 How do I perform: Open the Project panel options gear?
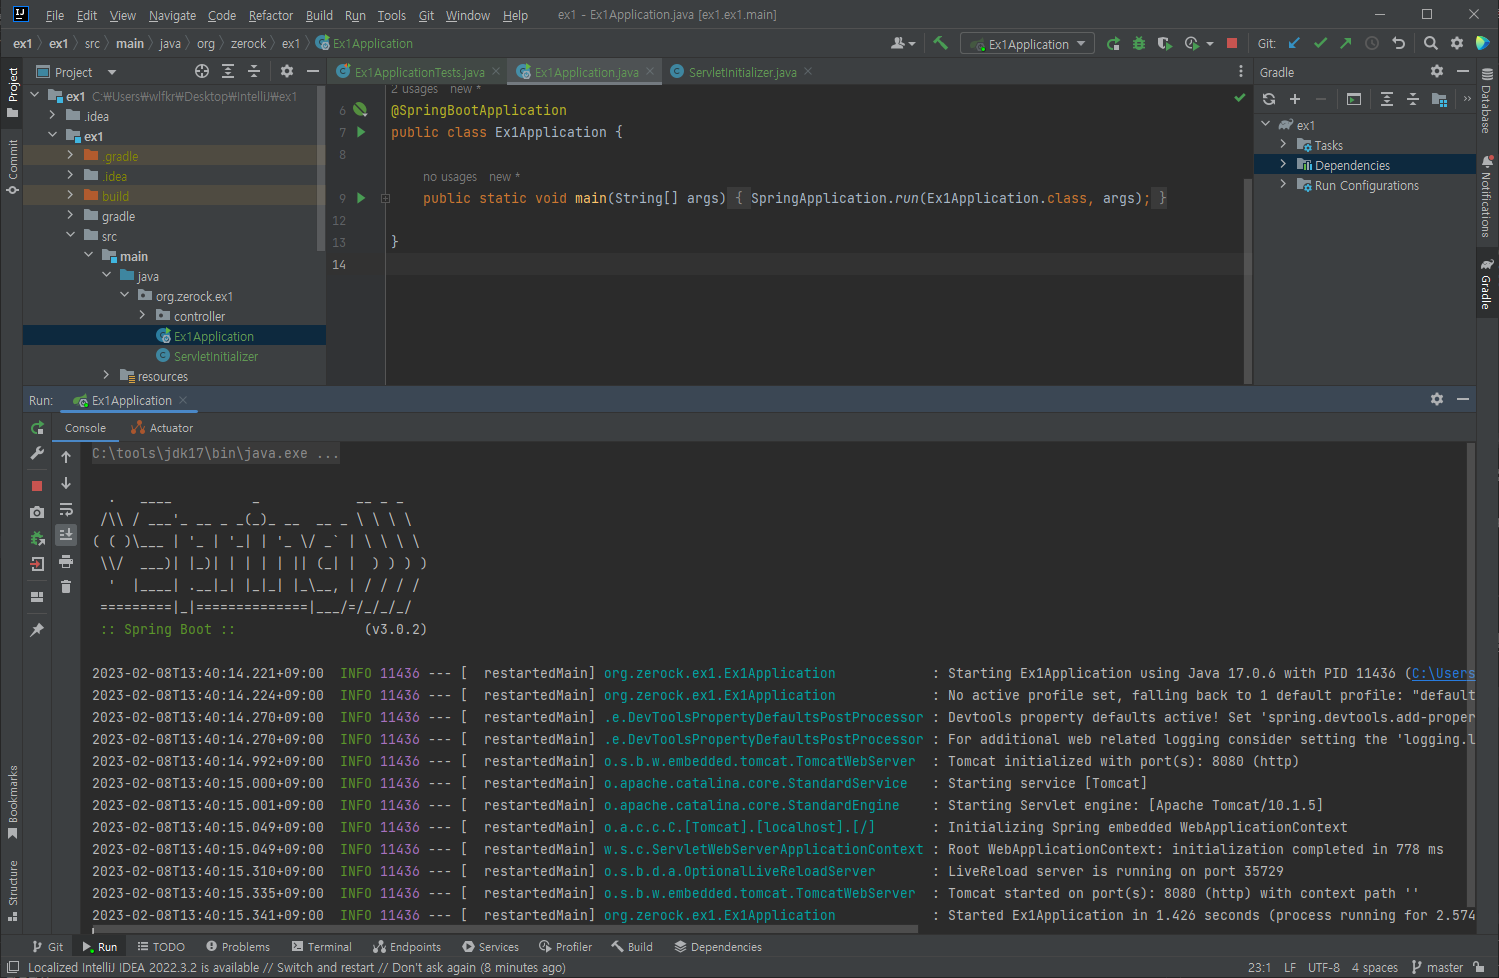(287, 71)
